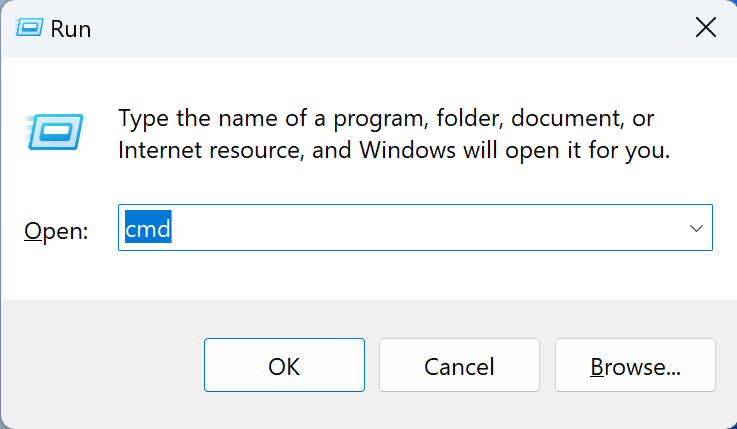737x429 pixels.
Task: Close the Run dialog with the X
Action: click(x=705, y=28)
